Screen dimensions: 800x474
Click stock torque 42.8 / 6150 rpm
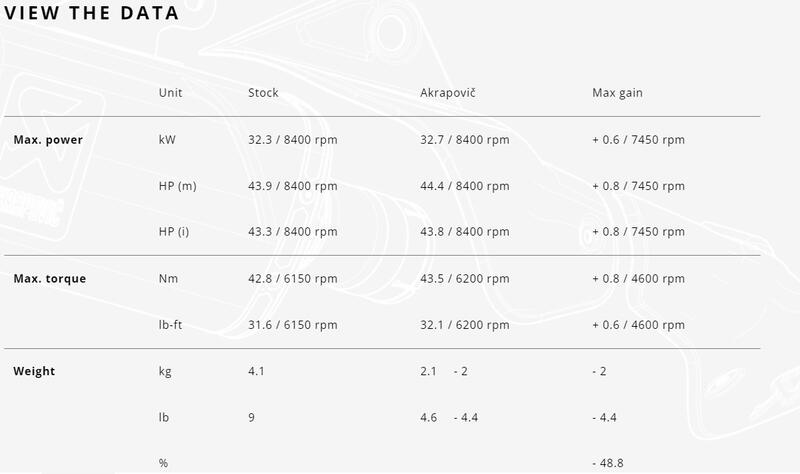point(292,279)
